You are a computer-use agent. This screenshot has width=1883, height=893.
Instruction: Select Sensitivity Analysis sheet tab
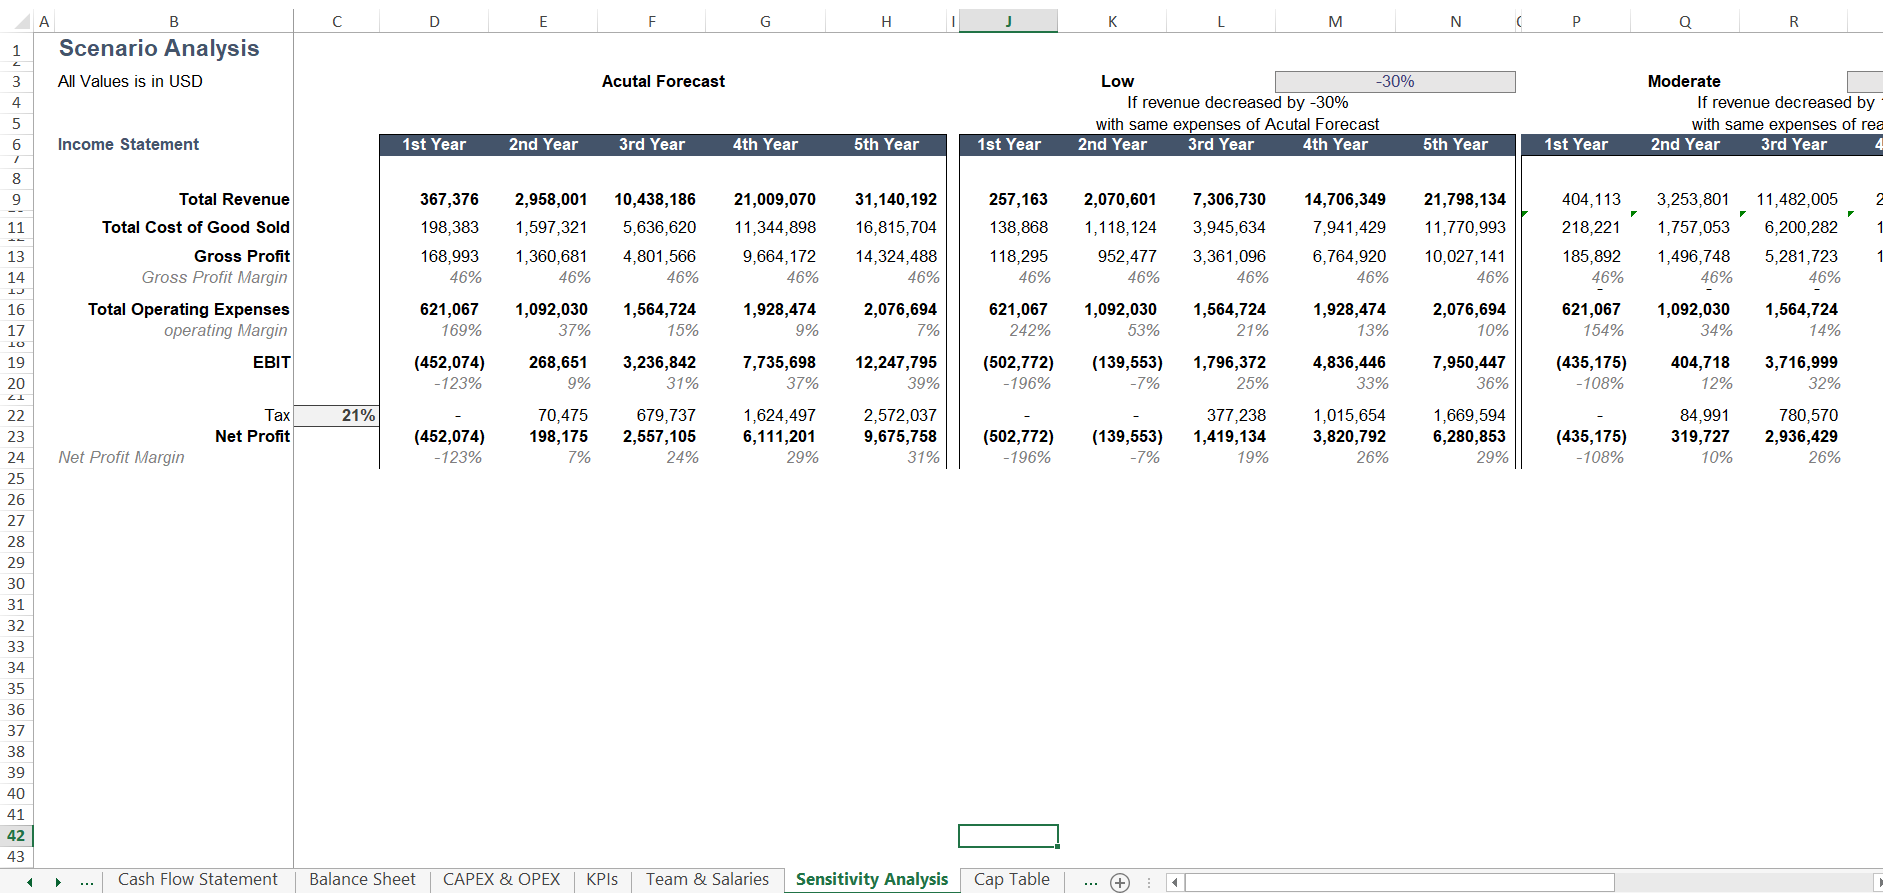point(872,879)
